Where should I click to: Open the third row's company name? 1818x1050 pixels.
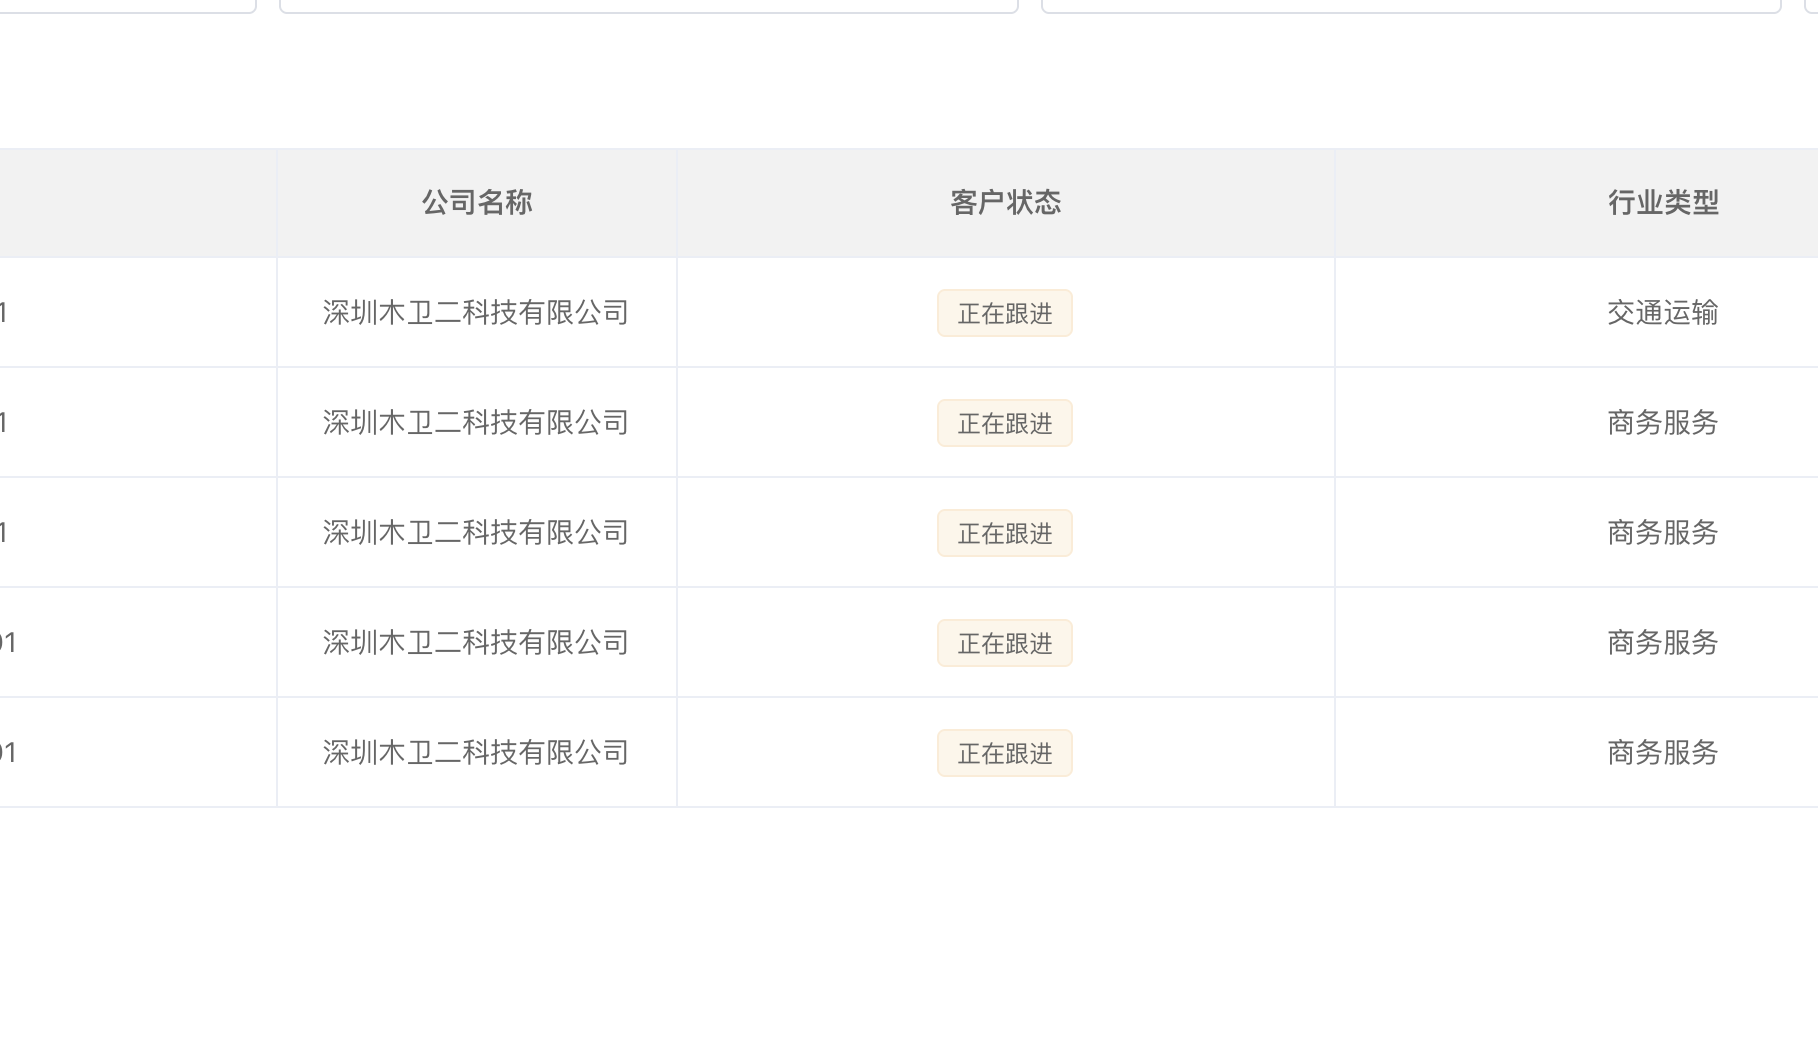[476, 533]
